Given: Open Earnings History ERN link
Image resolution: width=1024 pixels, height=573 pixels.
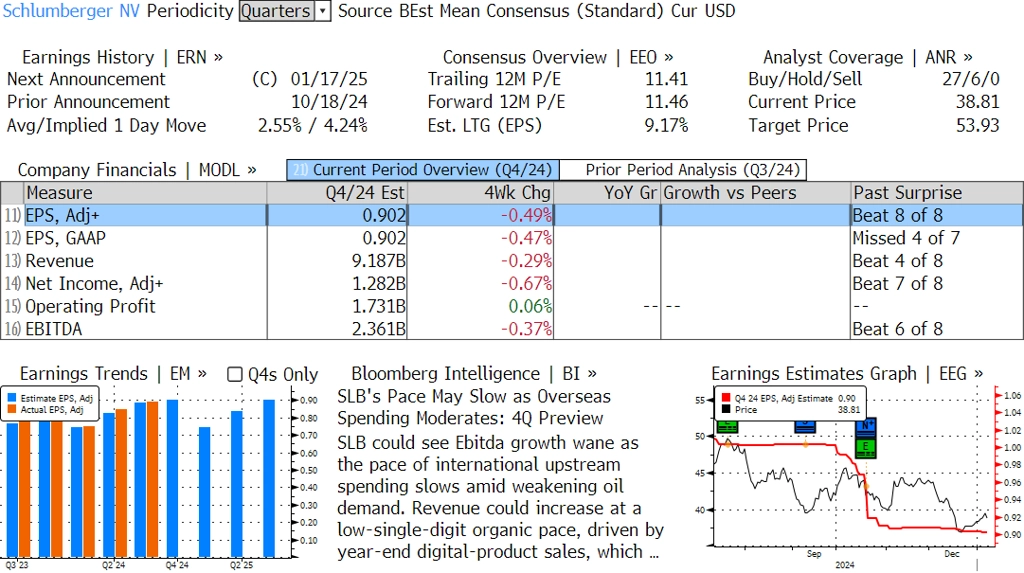Looking at the screenshot, I should click(123, 57).
